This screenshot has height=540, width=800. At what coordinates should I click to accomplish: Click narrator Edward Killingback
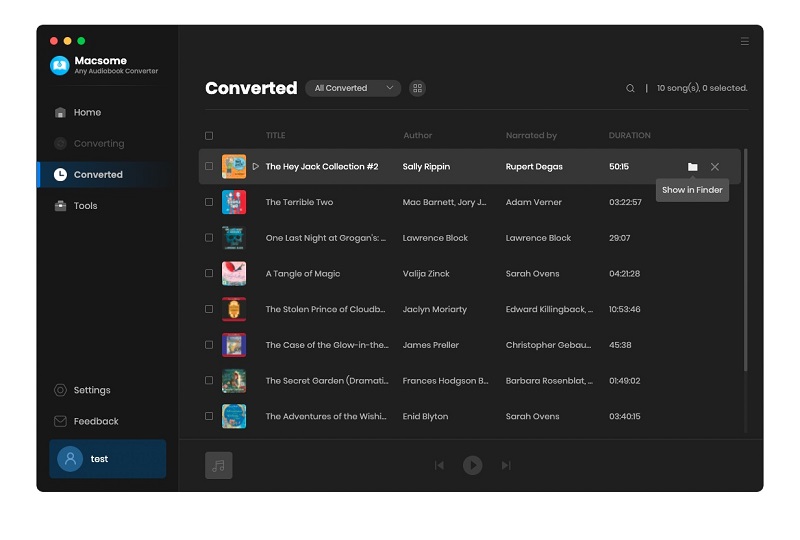tap(549, 309)
